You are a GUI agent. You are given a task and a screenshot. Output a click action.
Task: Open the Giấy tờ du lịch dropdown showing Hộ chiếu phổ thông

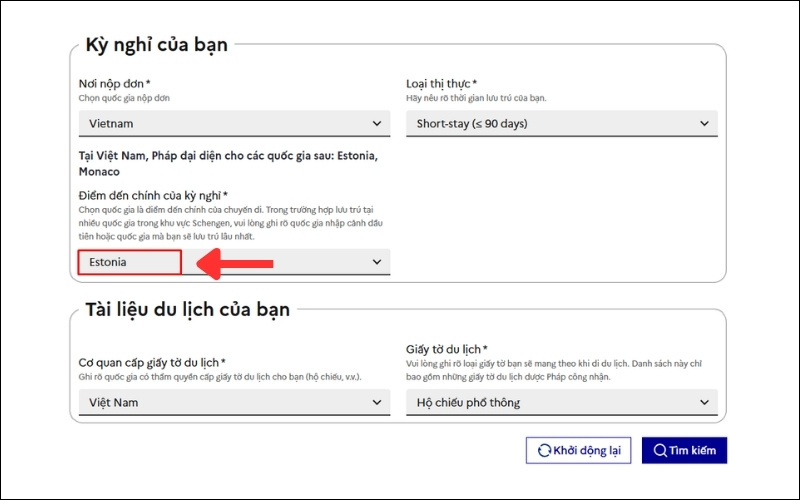562,402
